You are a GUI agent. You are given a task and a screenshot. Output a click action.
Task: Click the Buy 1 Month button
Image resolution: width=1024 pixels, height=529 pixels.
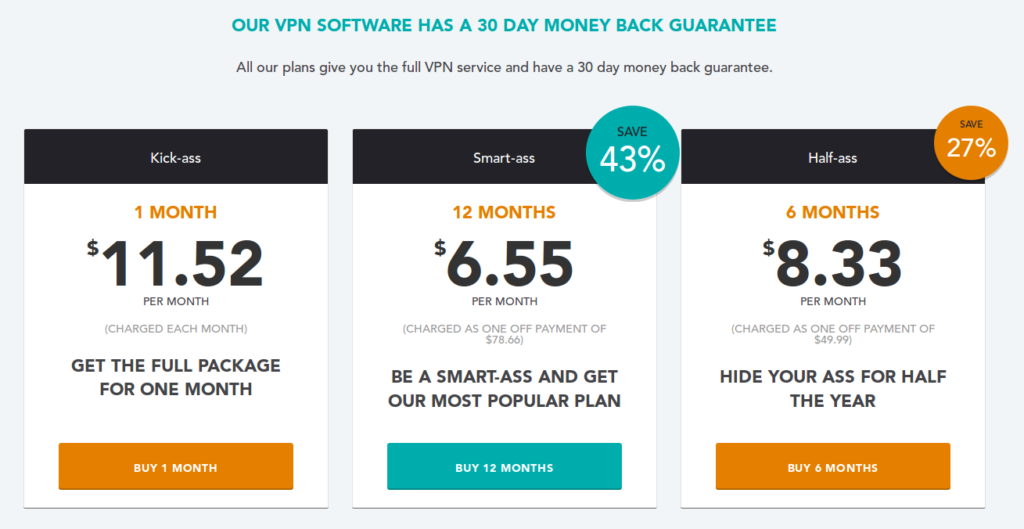pos(176,466)
